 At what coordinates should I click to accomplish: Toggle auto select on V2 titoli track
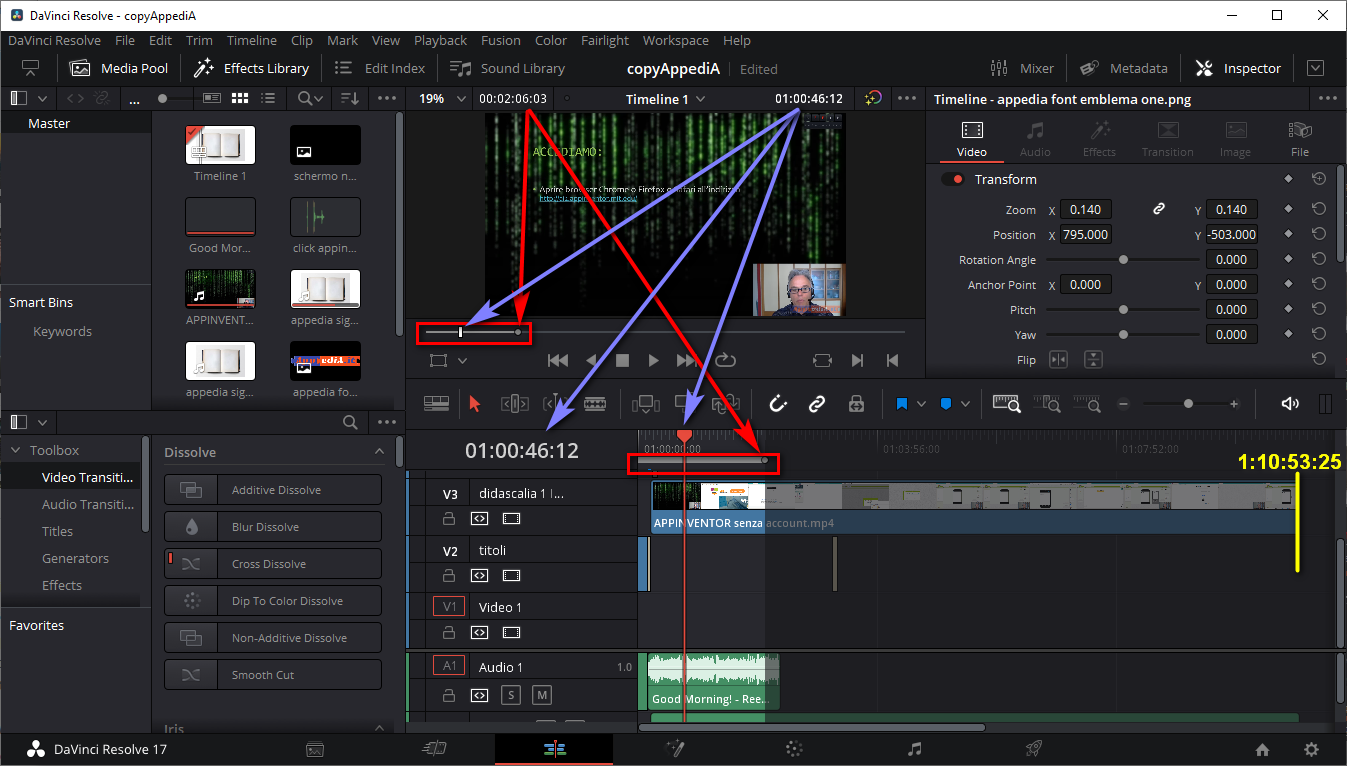pos(480,575)
